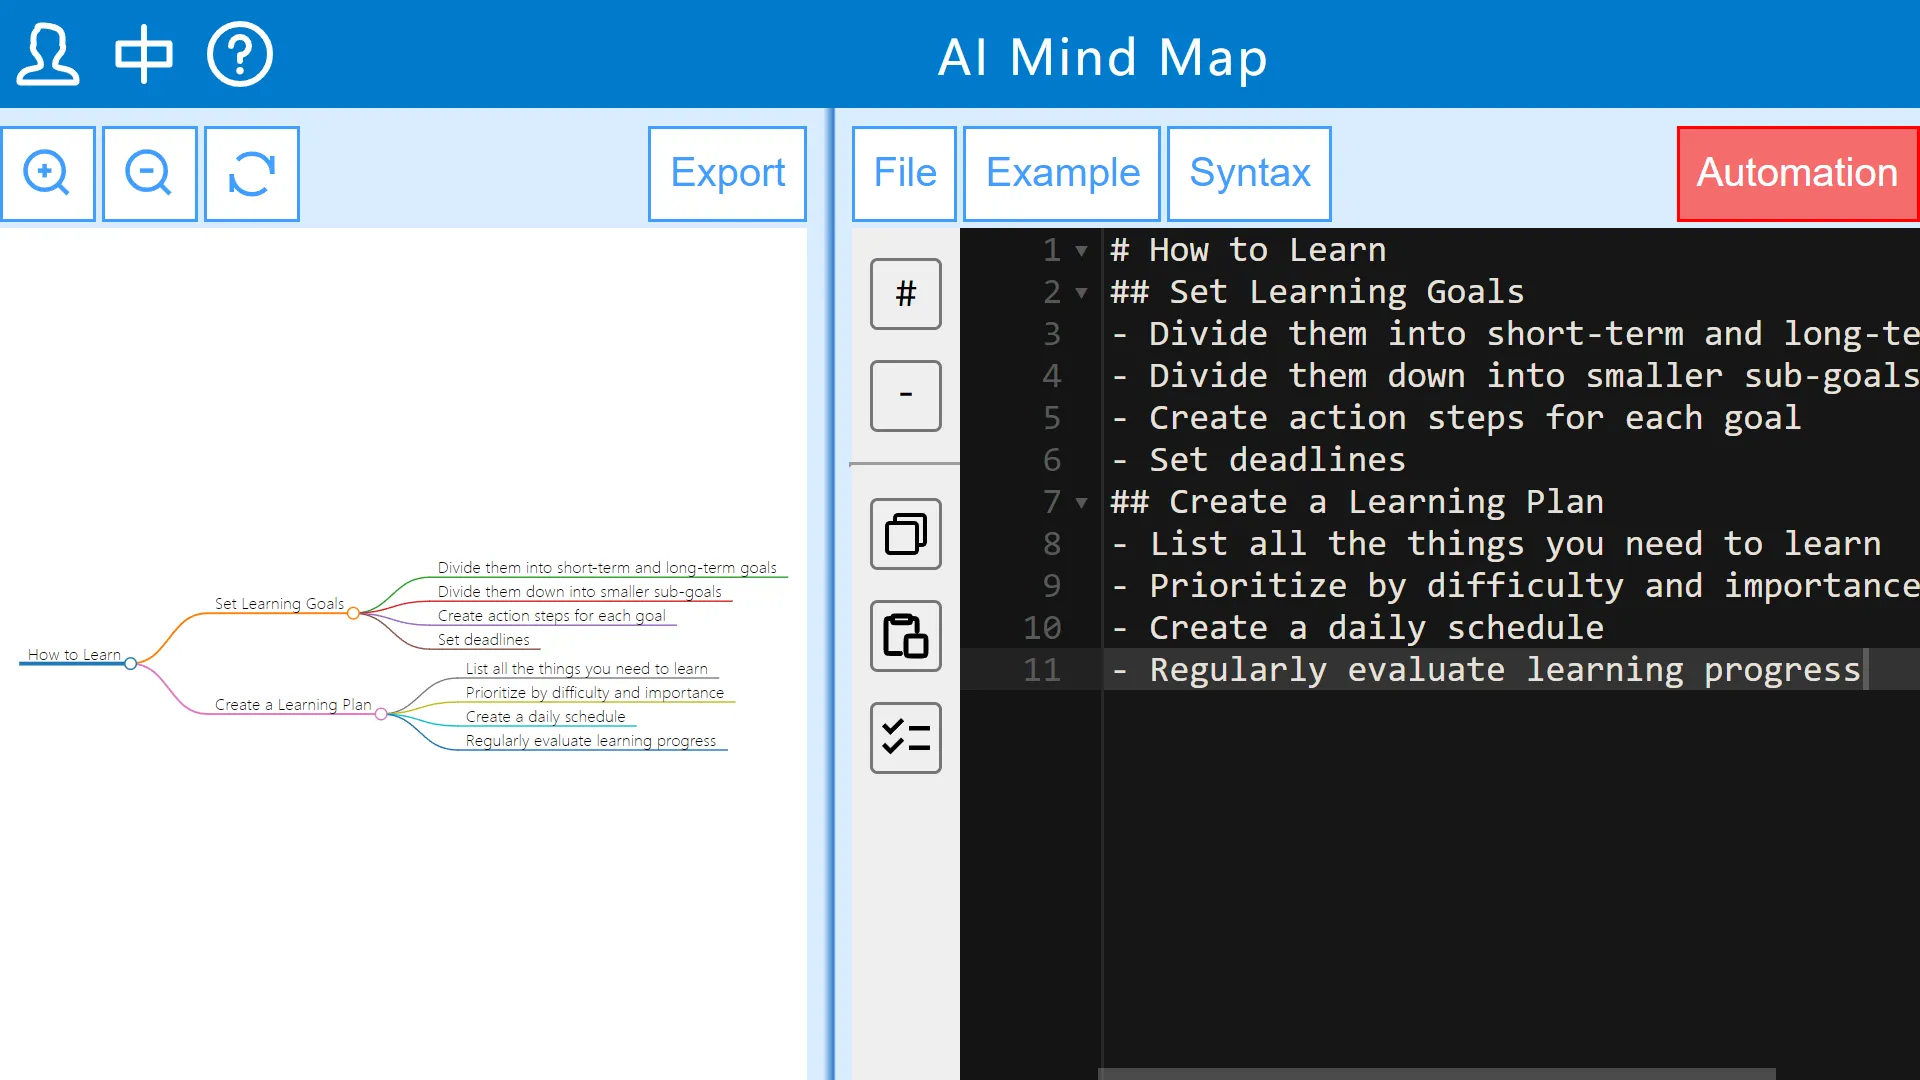The image size is (1920, 1080).
Task: Collapse the 'Set Learning Goals' section at line 2
Action: click(x=1083, y=293)
